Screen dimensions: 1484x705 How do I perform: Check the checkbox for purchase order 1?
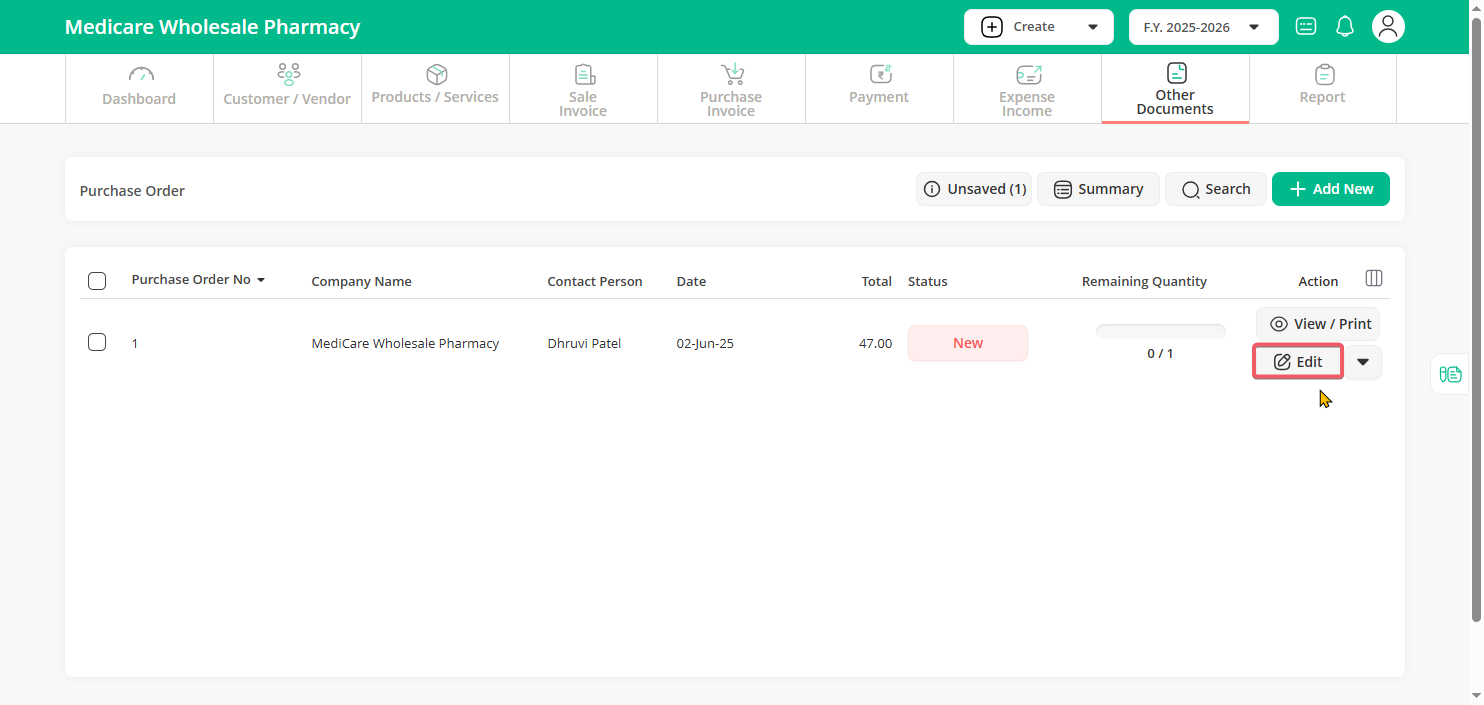(x=97, y=342)
